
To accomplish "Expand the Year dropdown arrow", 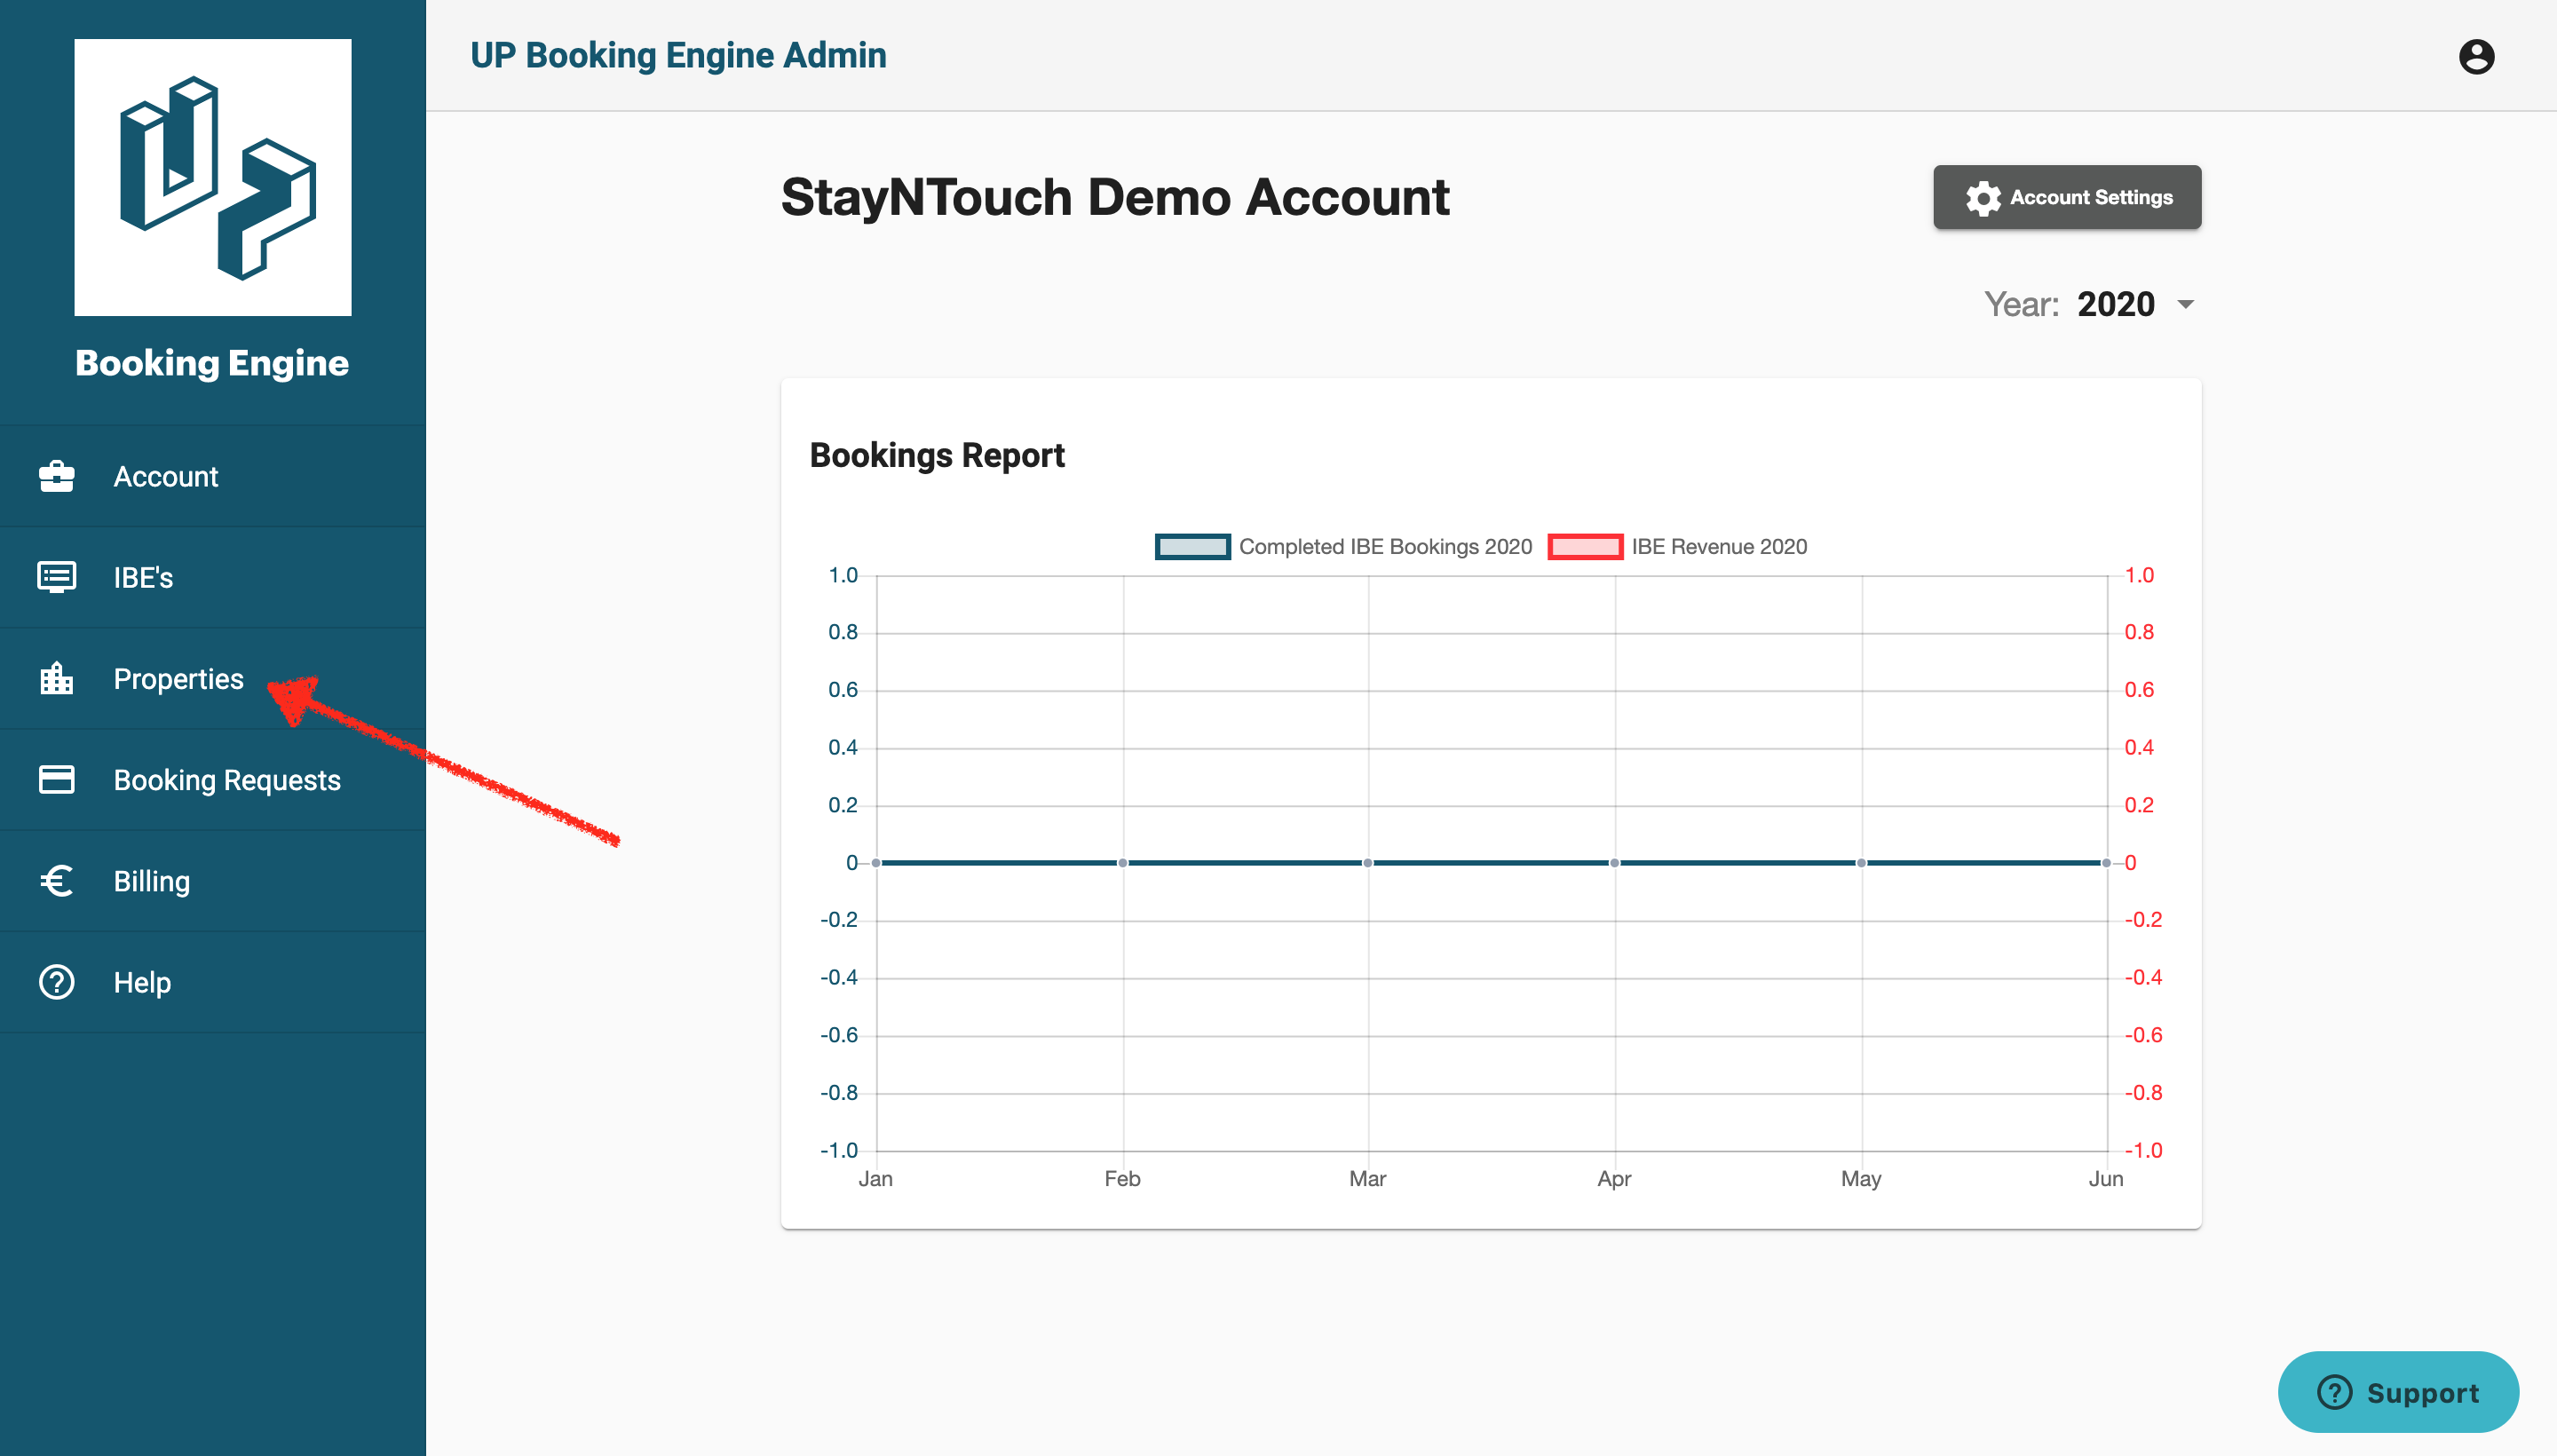I will pos(2186,304).
